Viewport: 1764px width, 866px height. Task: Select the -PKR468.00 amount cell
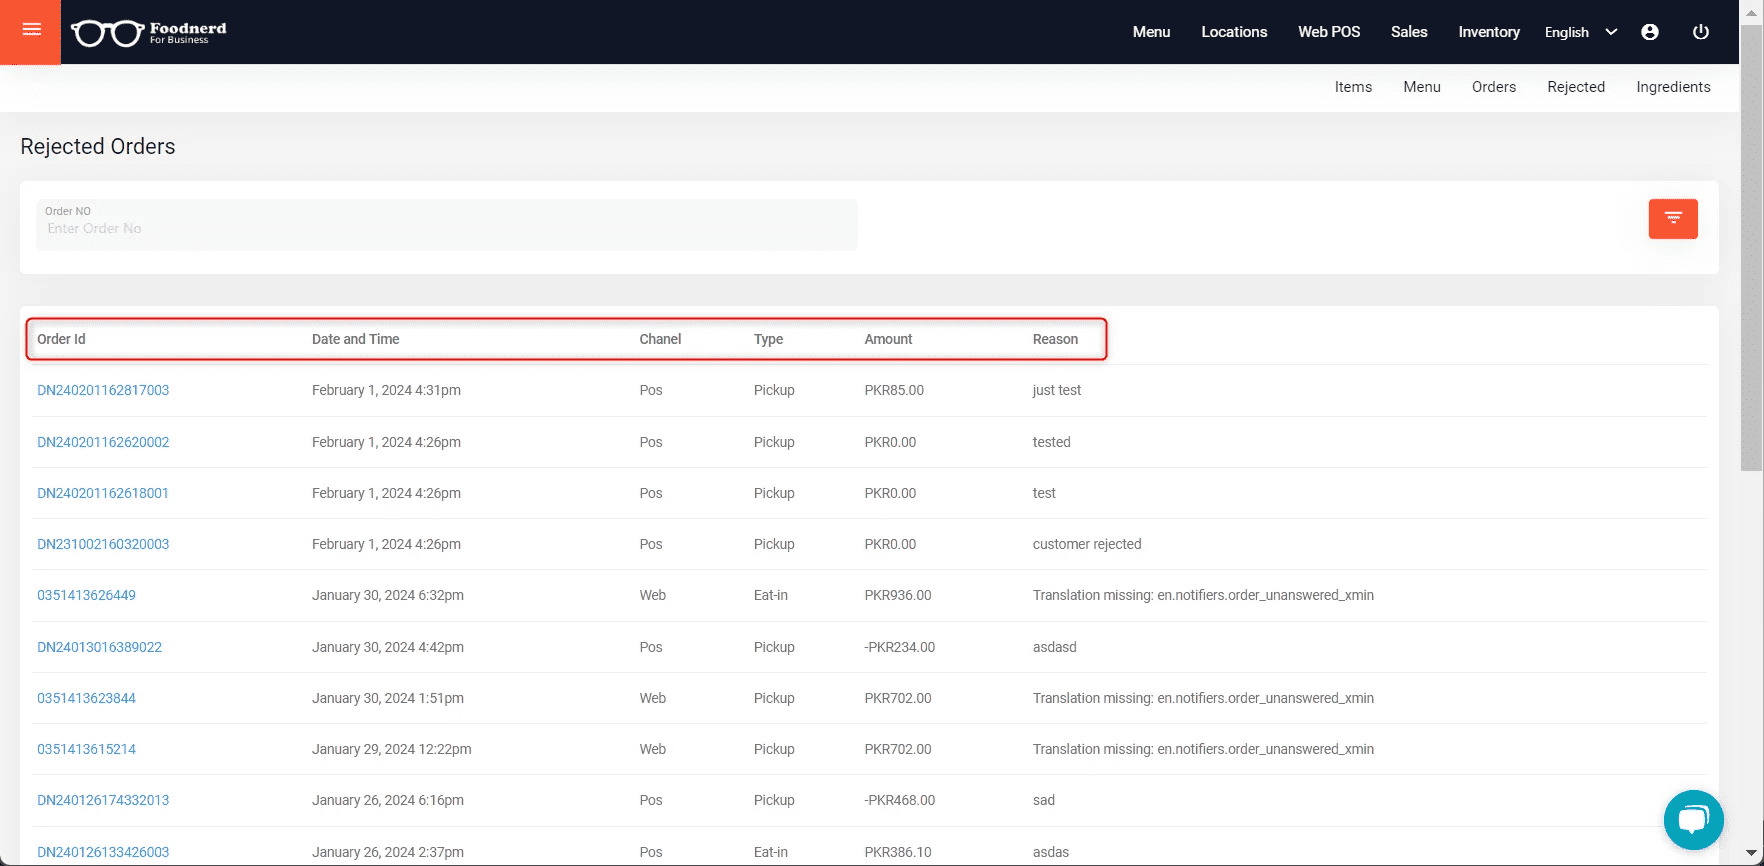click(900, 800)
